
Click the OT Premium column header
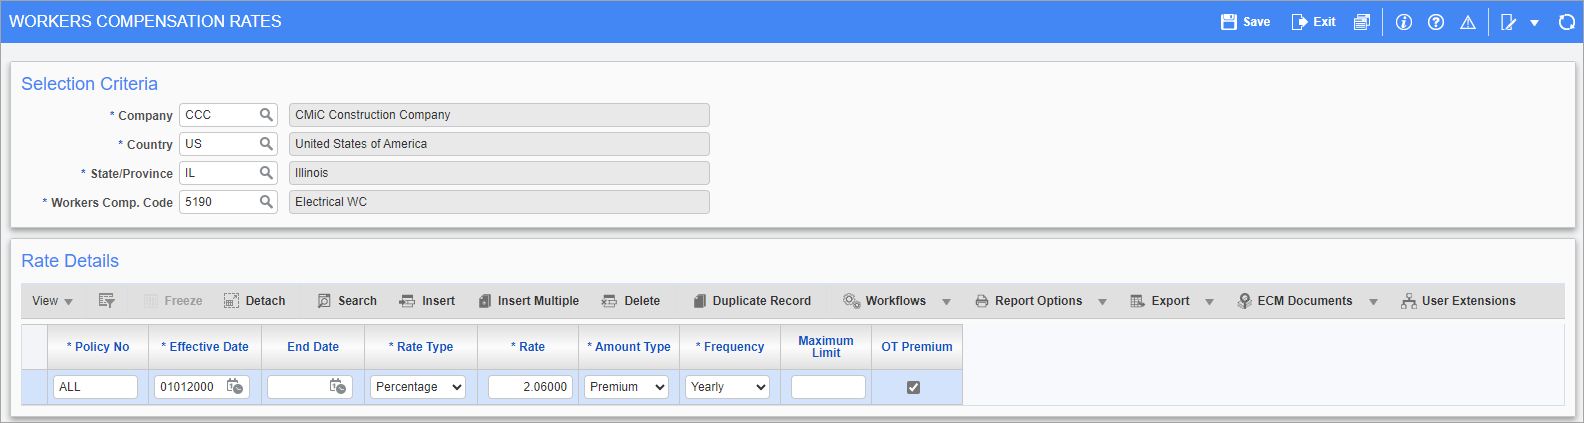pyautogui.click(x=917, y=347)
